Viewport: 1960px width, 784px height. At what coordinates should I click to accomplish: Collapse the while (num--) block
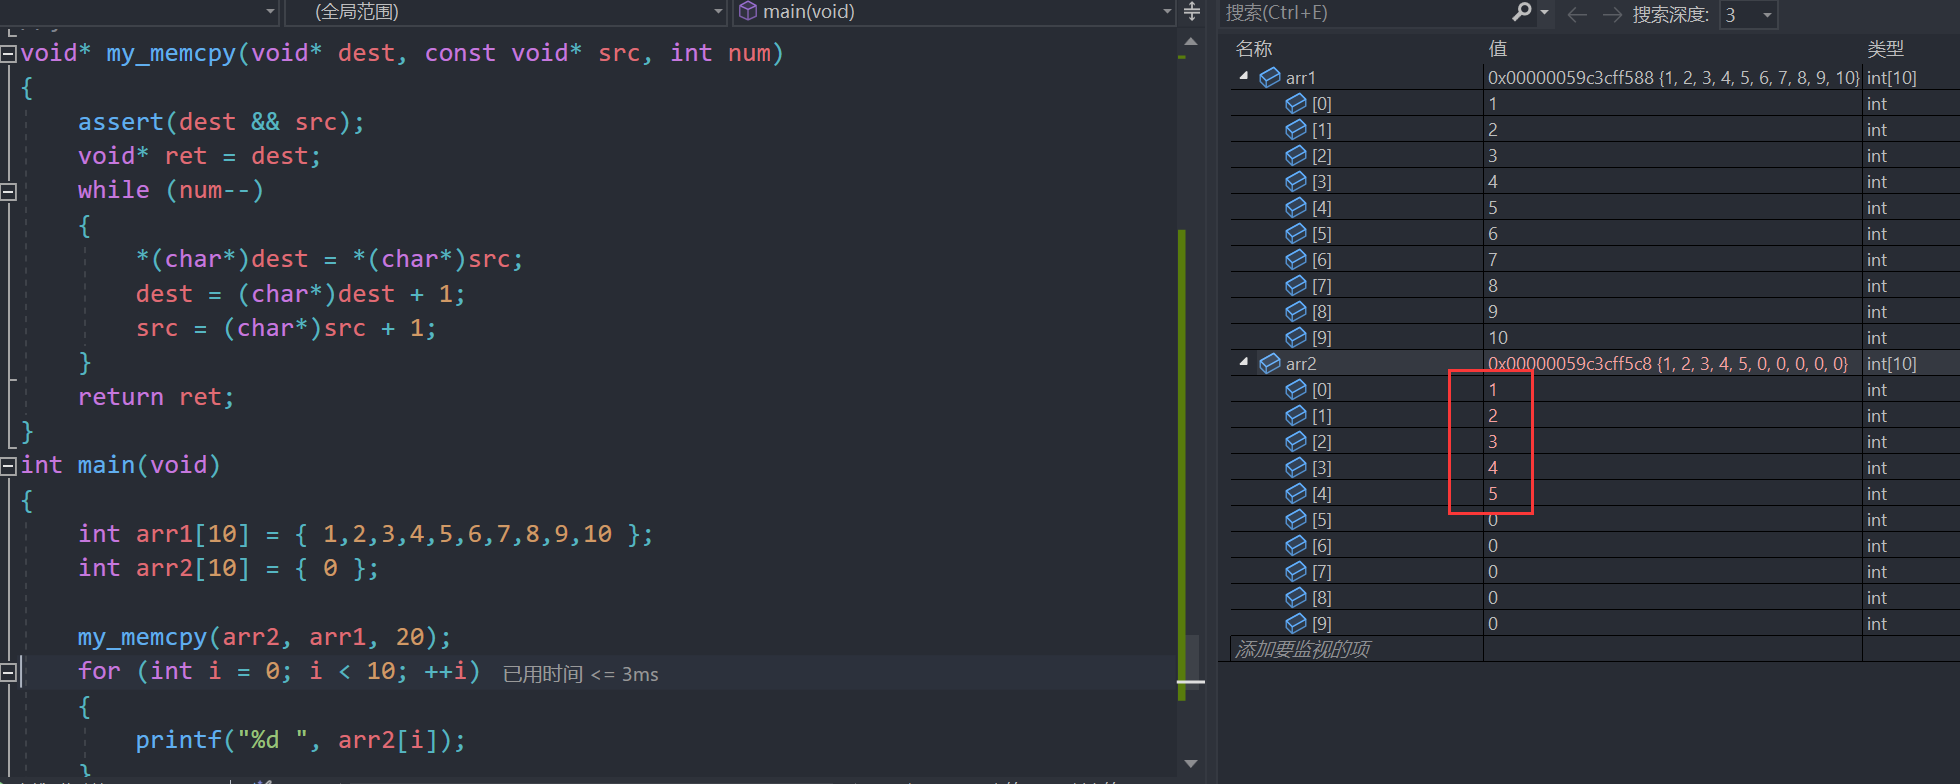tap(9, 191)
